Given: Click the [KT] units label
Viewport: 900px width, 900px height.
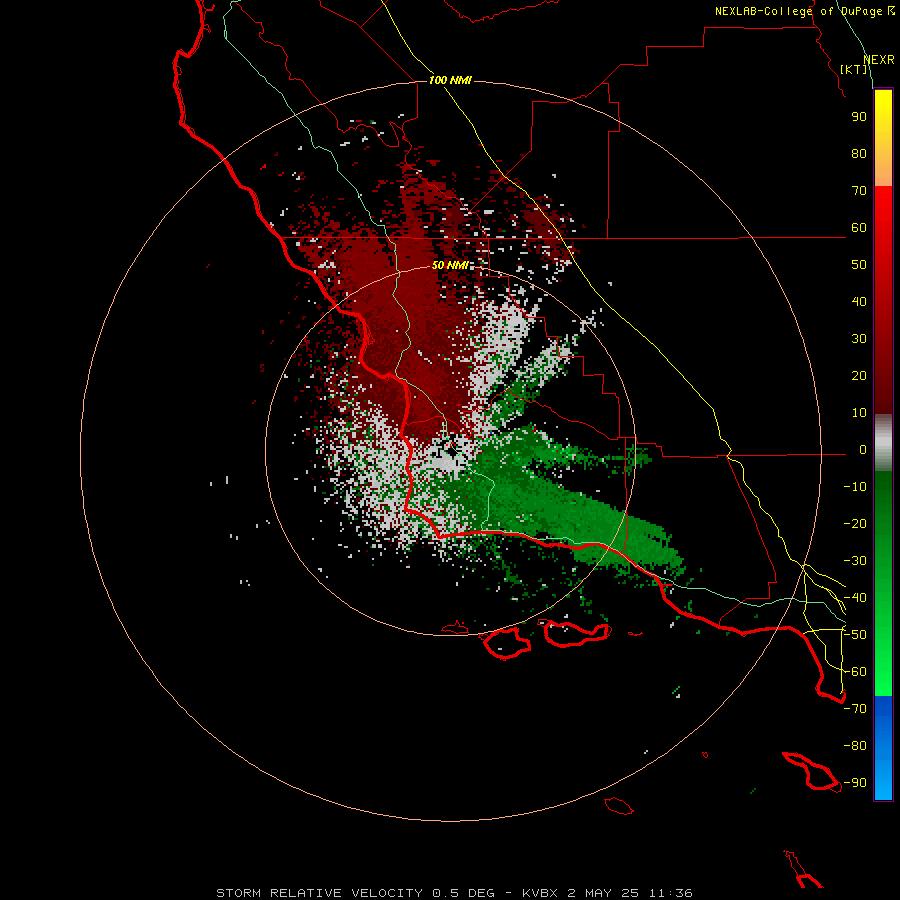Looking at the screenshot, I should click(854, 69).
